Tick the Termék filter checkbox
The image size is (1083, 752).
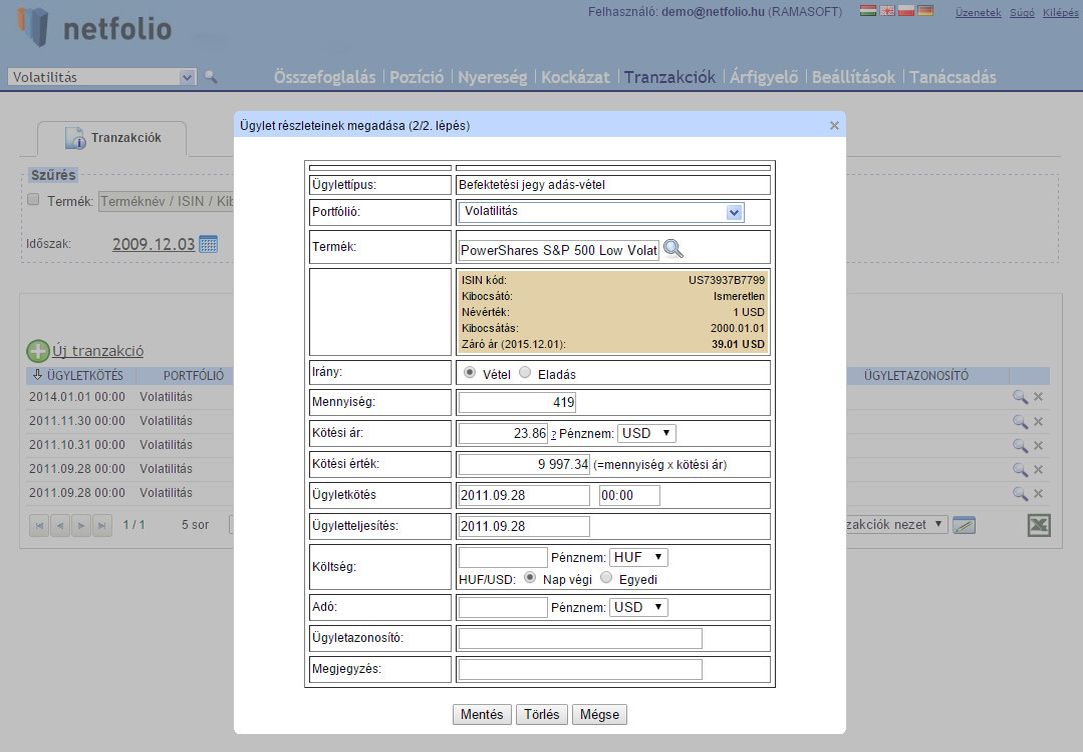33,200
